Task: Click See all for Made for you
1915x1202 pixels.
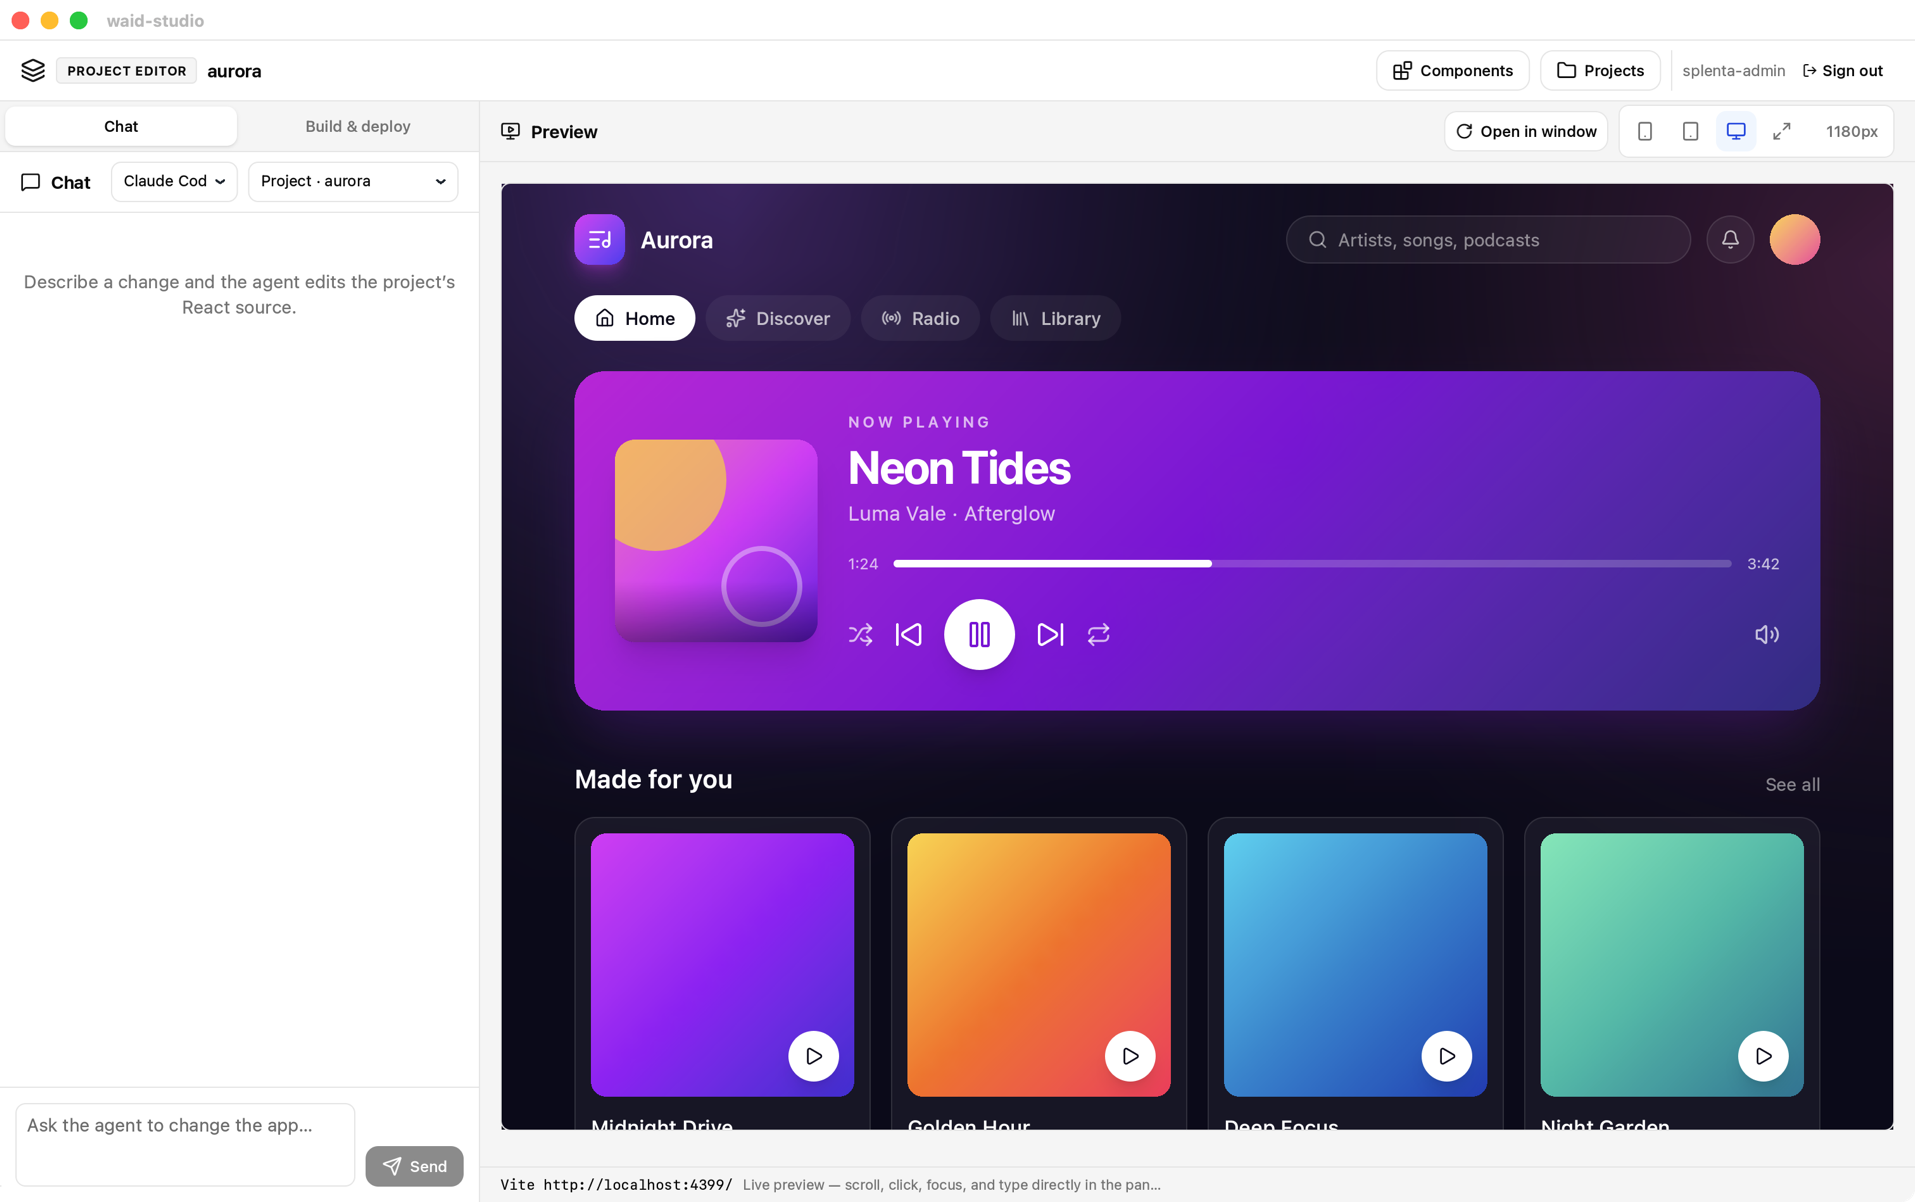Action: pos(1792,785)
